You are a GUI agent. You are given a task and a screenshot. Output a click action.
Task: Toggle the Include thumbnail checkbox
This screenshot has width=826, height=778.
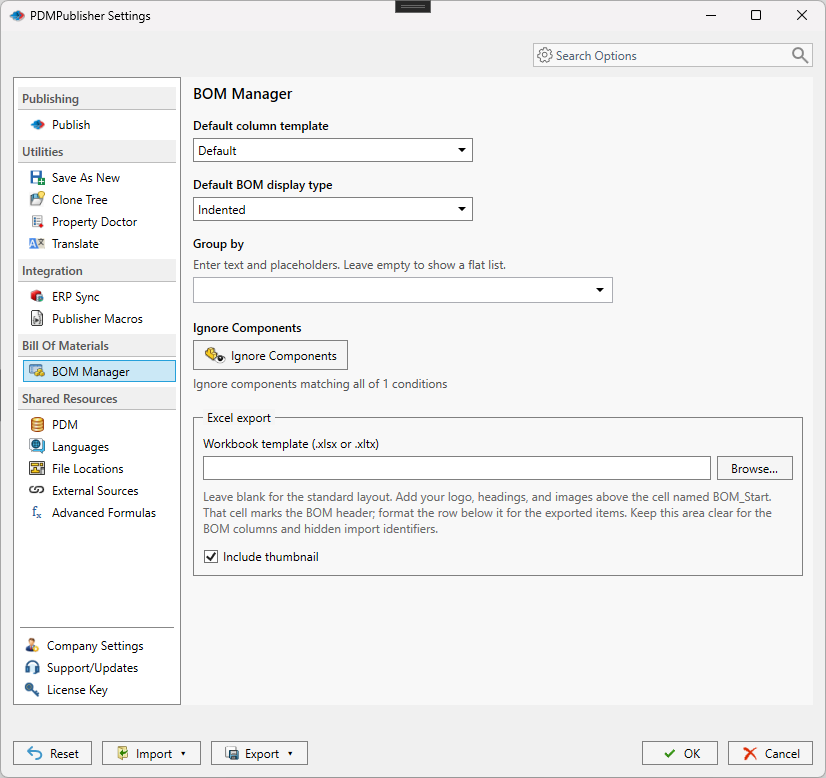click(x=211, y=557)
